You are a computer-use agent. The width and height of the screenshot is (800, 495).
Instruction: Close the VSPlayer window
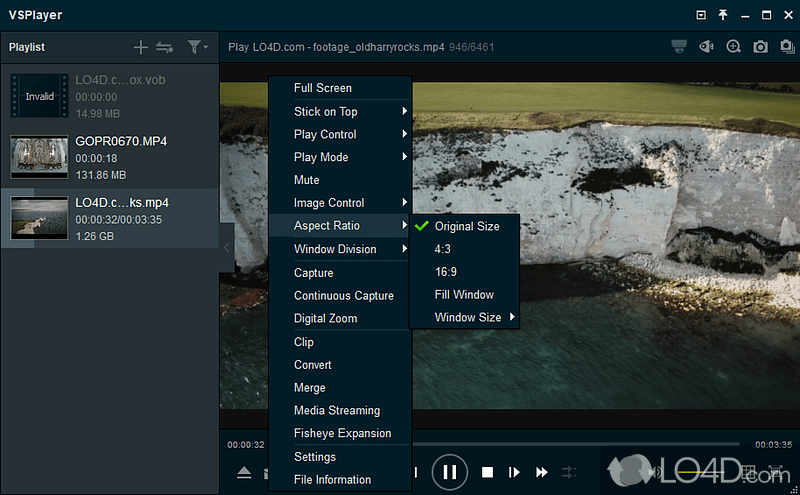[788, 15]
